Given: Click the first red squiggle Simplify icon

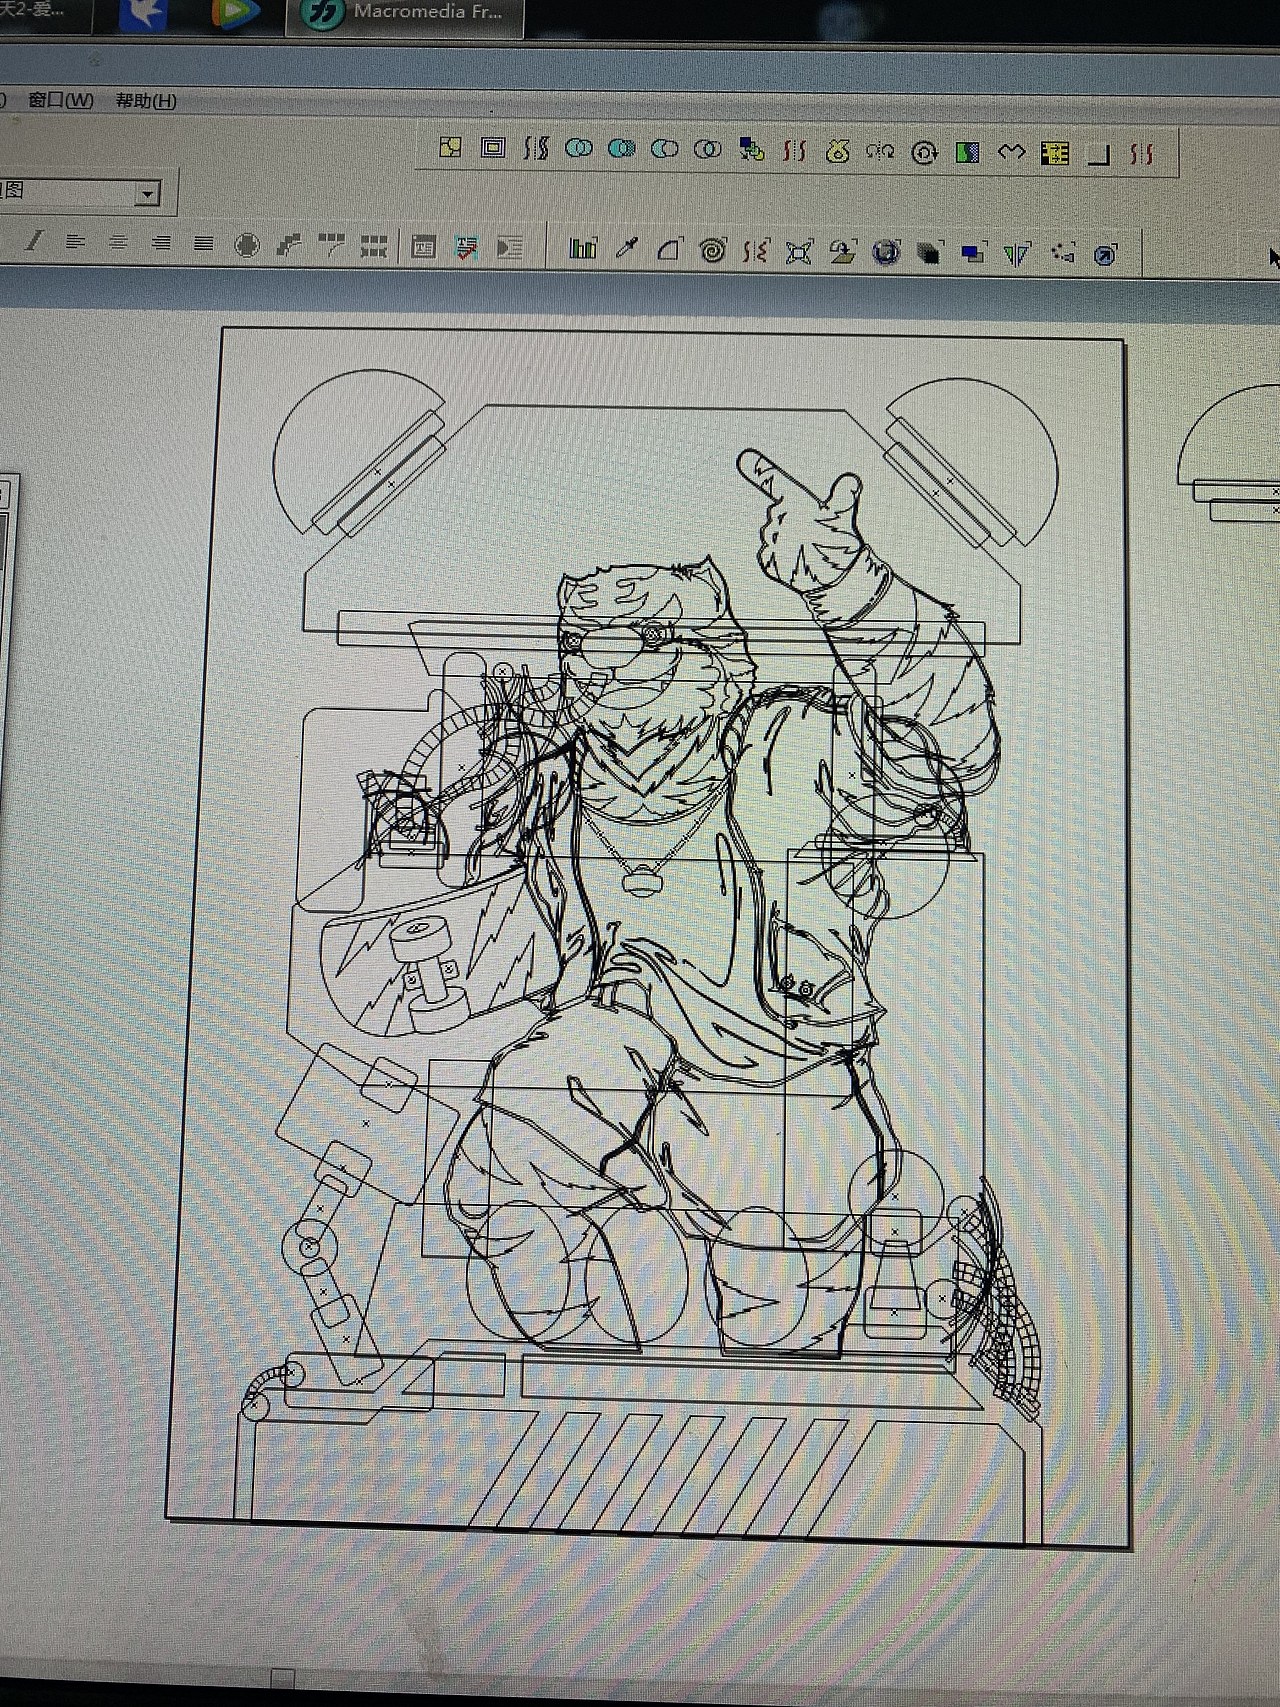Looking at the screenshot, I should click(x=794, y=151).
